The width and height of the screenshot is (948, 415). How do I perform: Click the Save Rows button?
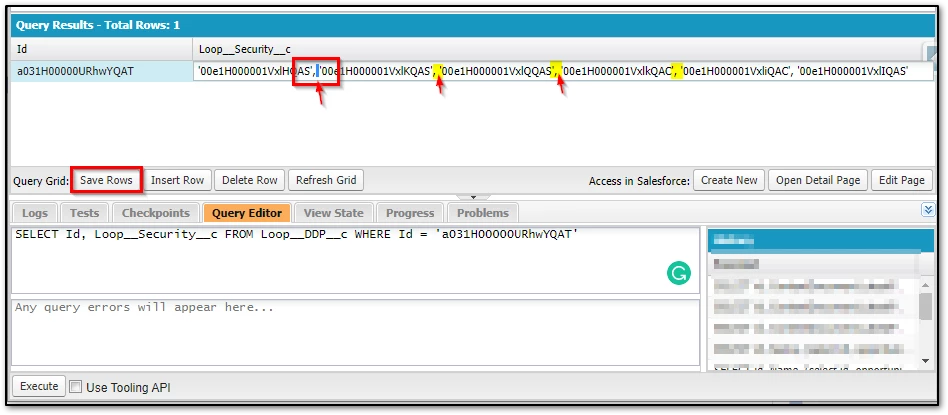pyautogui.click(x=106, y=180)
